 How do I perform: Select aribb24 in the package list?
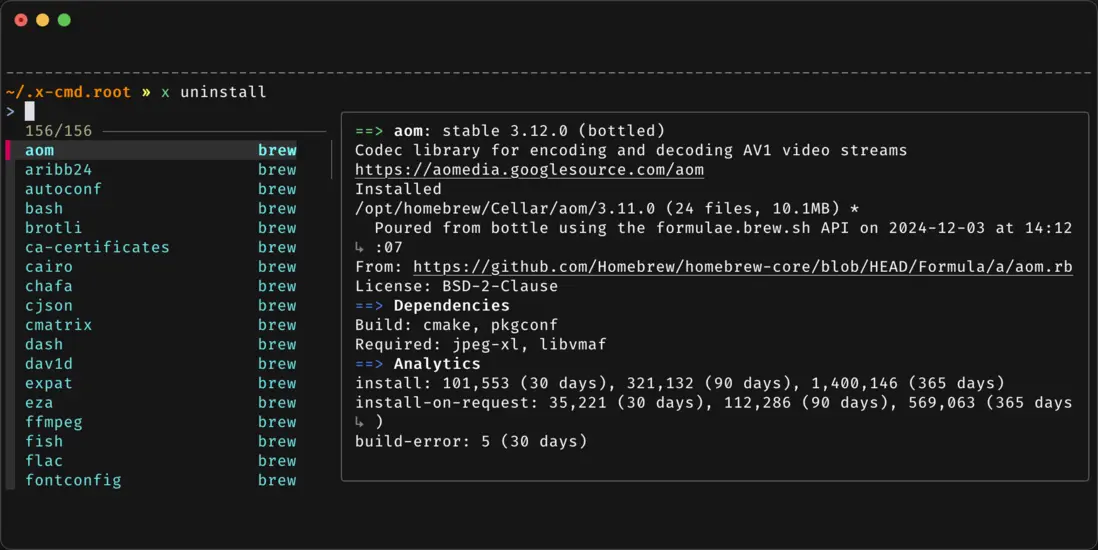(58, 170)
